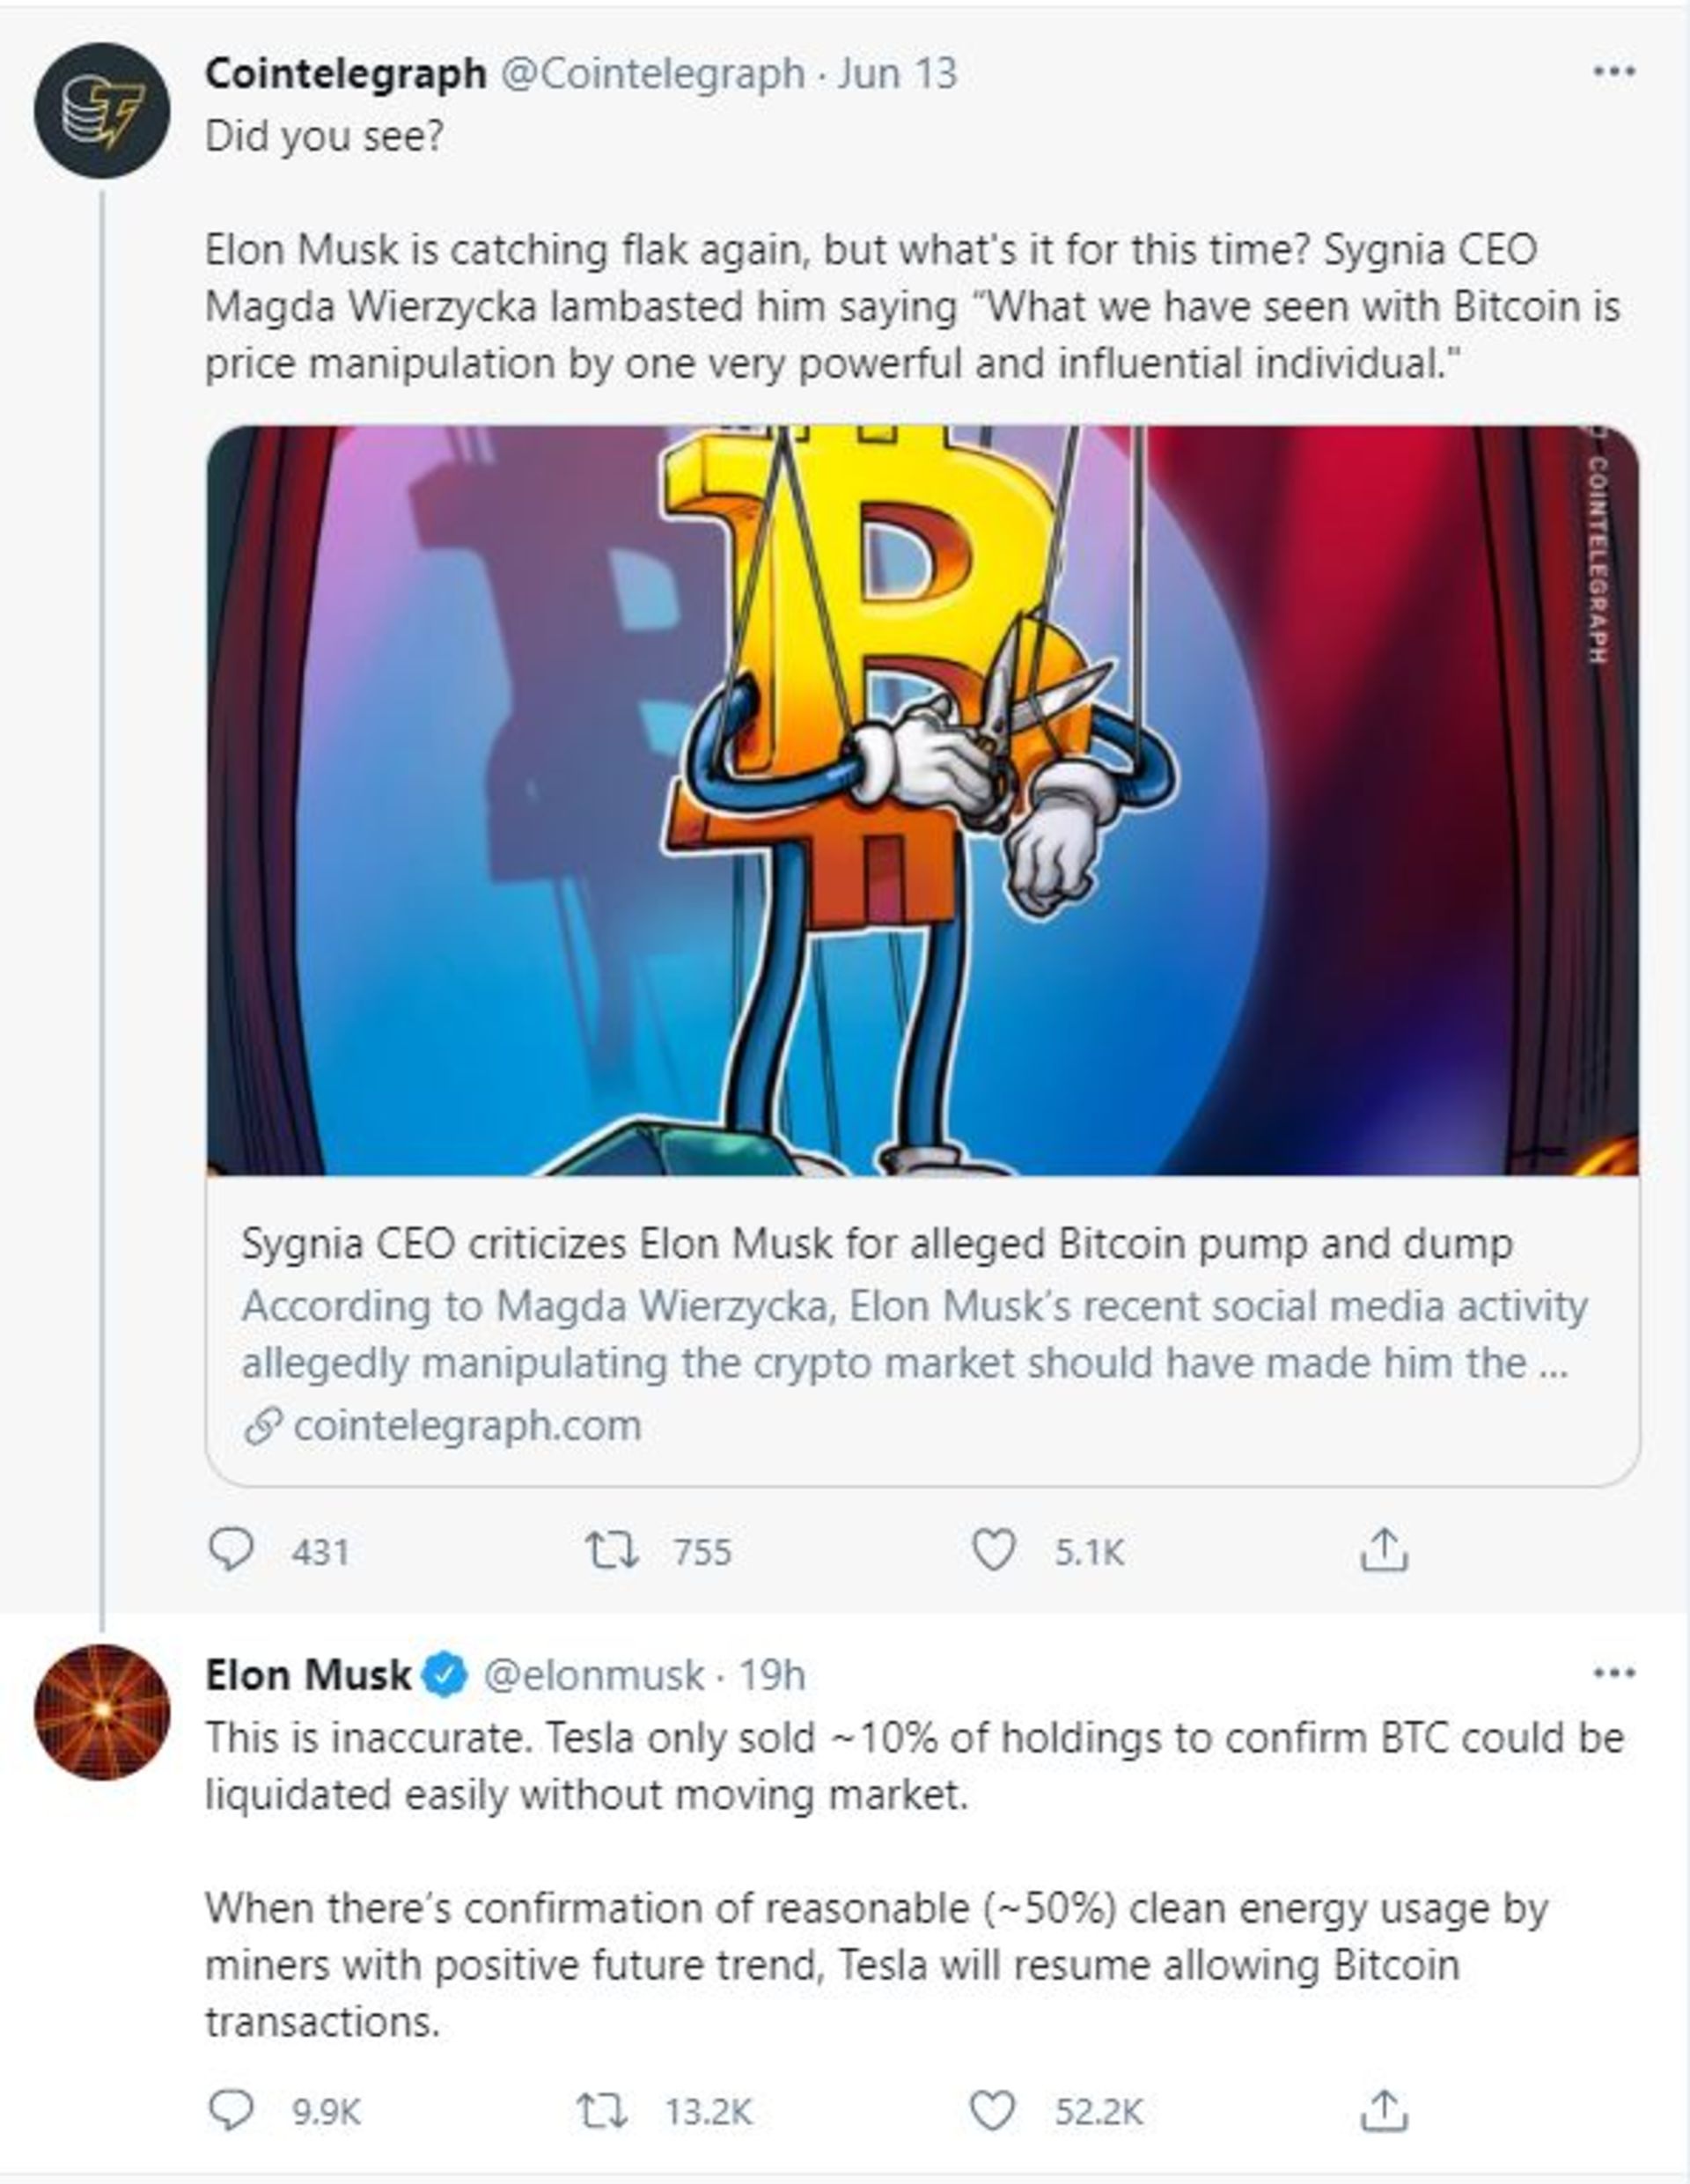Open the Bitcoin puppet article image
The image size is (1690, 2184).
point(922,800)
